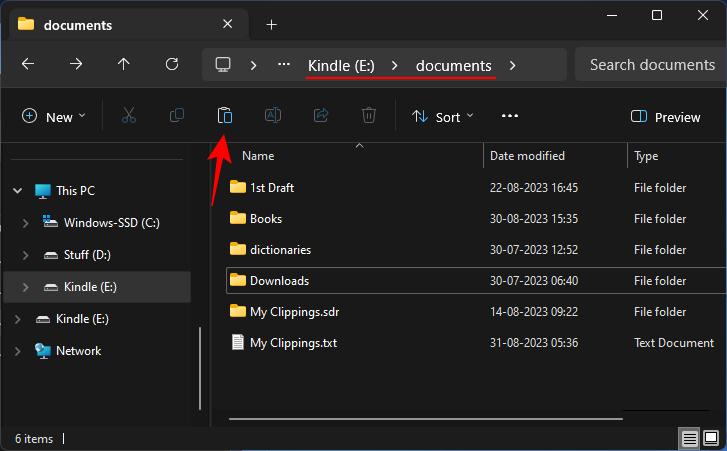Click the Cut scissors icon
727x451 pixels.
(128, 116)
